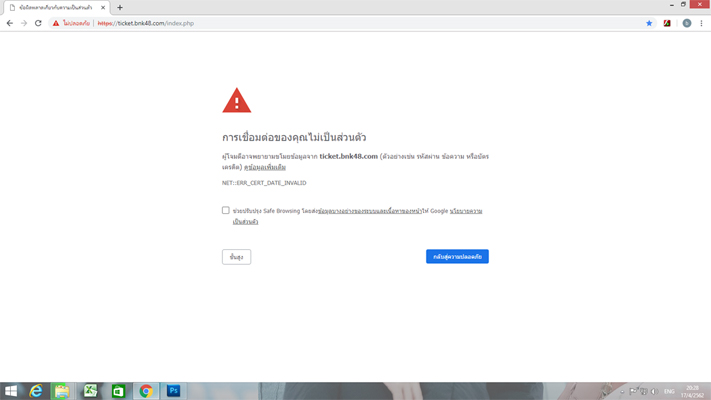Click the Windows Start button
Screen dimensions: 711x400
click(10, 391)
